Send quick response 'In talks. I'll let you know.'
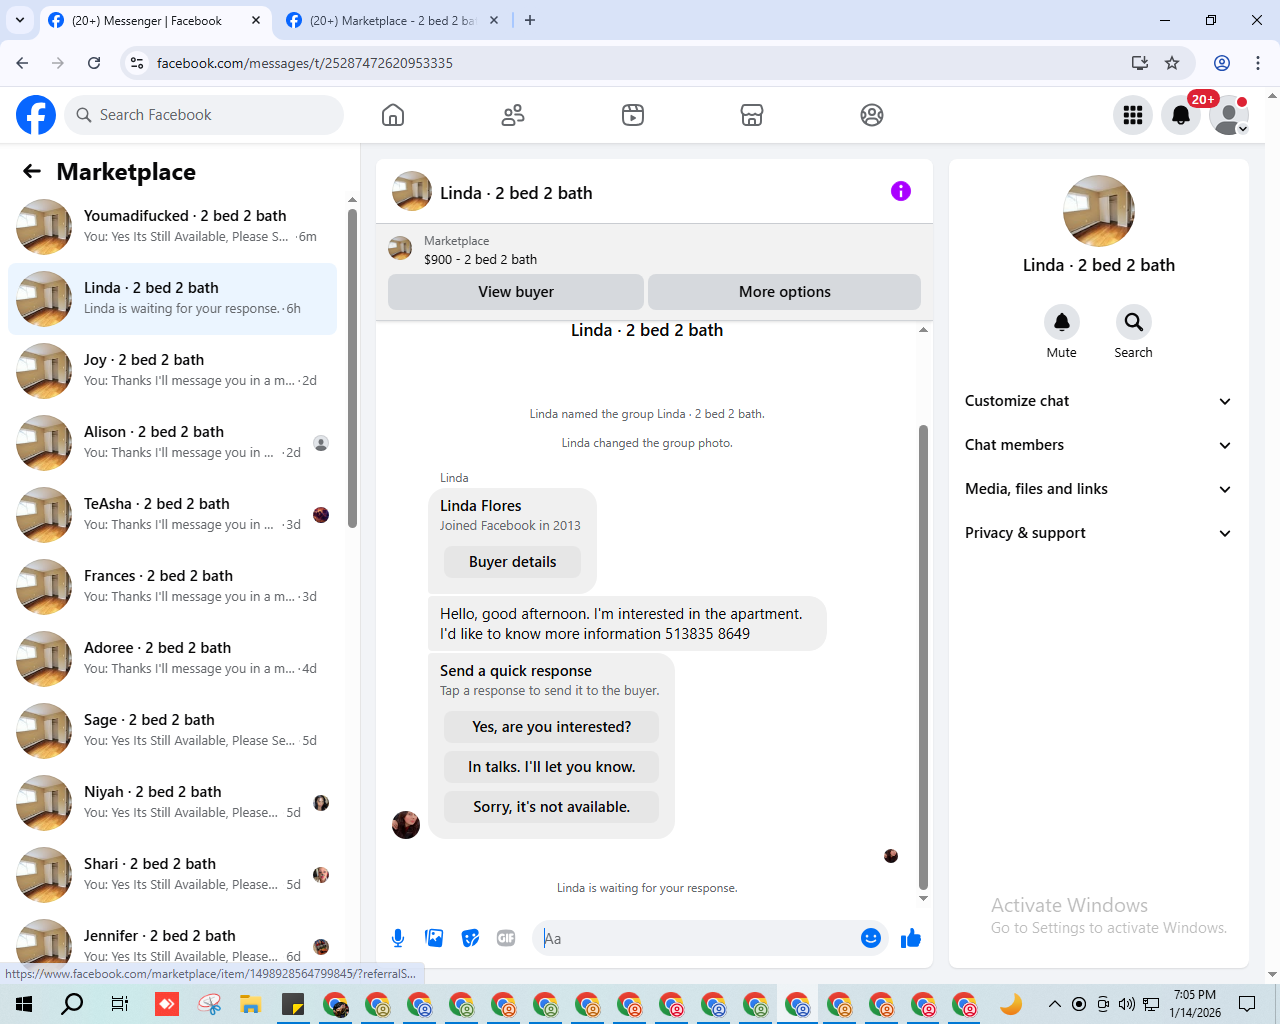The width and height of the screenshot is (1280, 1024). coord(552,767)
